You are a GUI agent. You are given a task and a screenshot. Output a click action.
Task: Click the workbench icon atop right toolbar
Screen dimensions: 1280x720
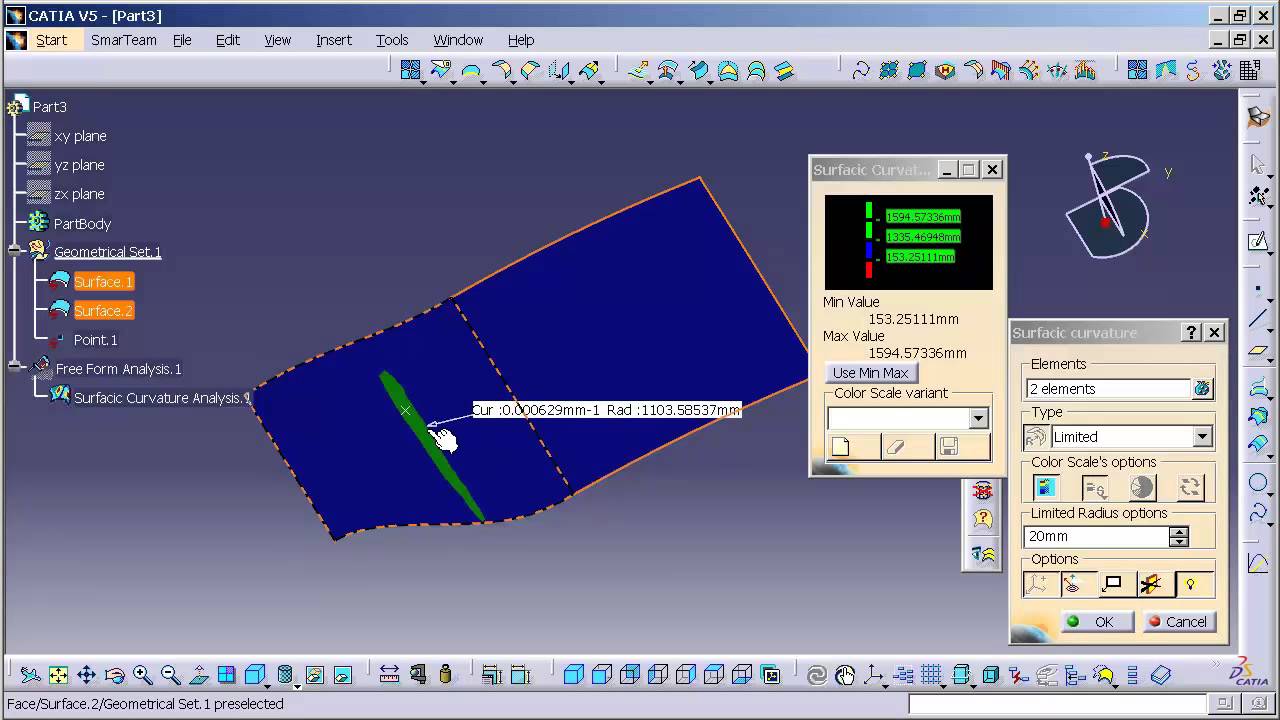(1258, 116)
